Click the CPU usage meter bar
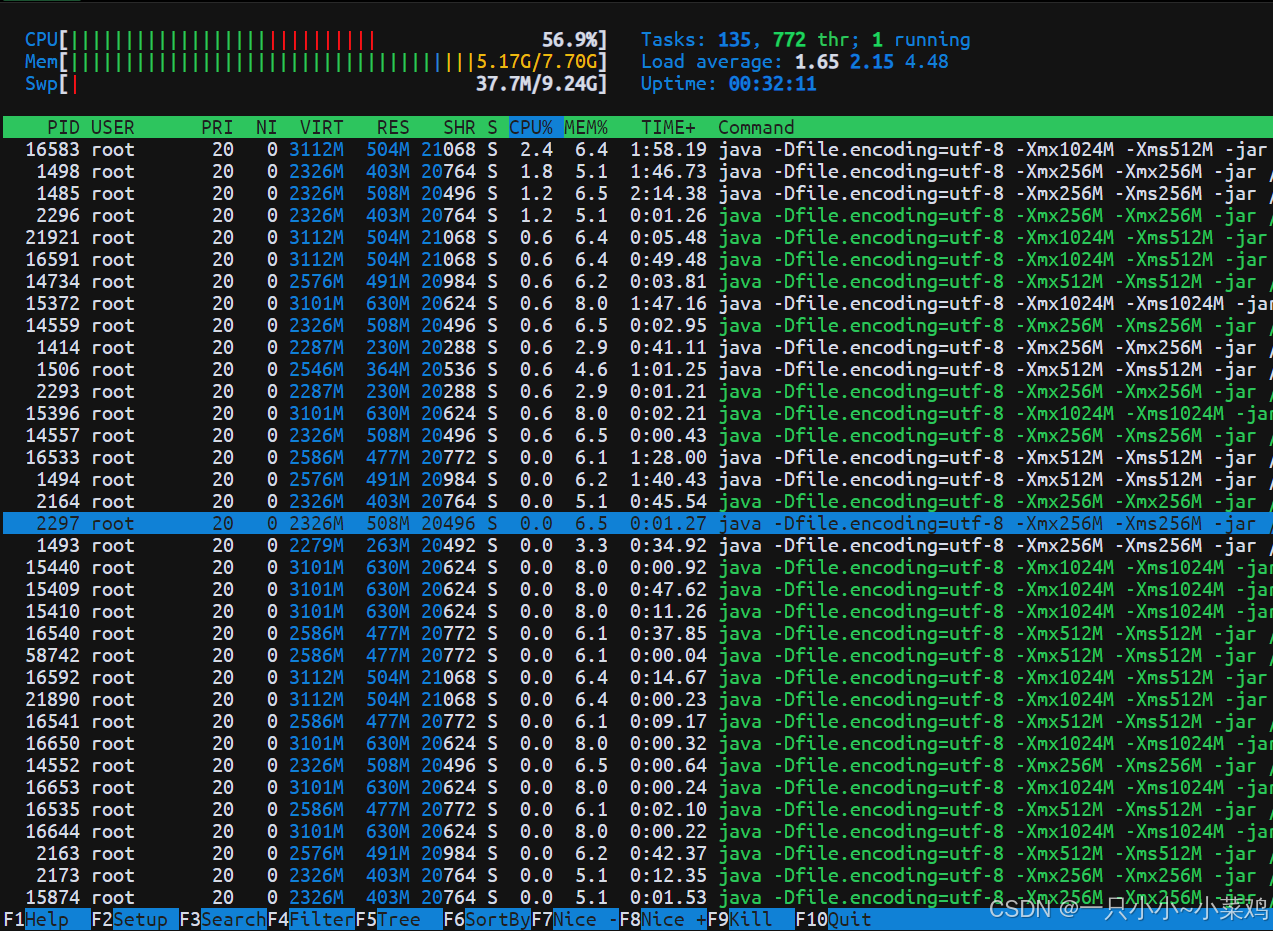Screen dimensions: 1273x931 [316, 40]
